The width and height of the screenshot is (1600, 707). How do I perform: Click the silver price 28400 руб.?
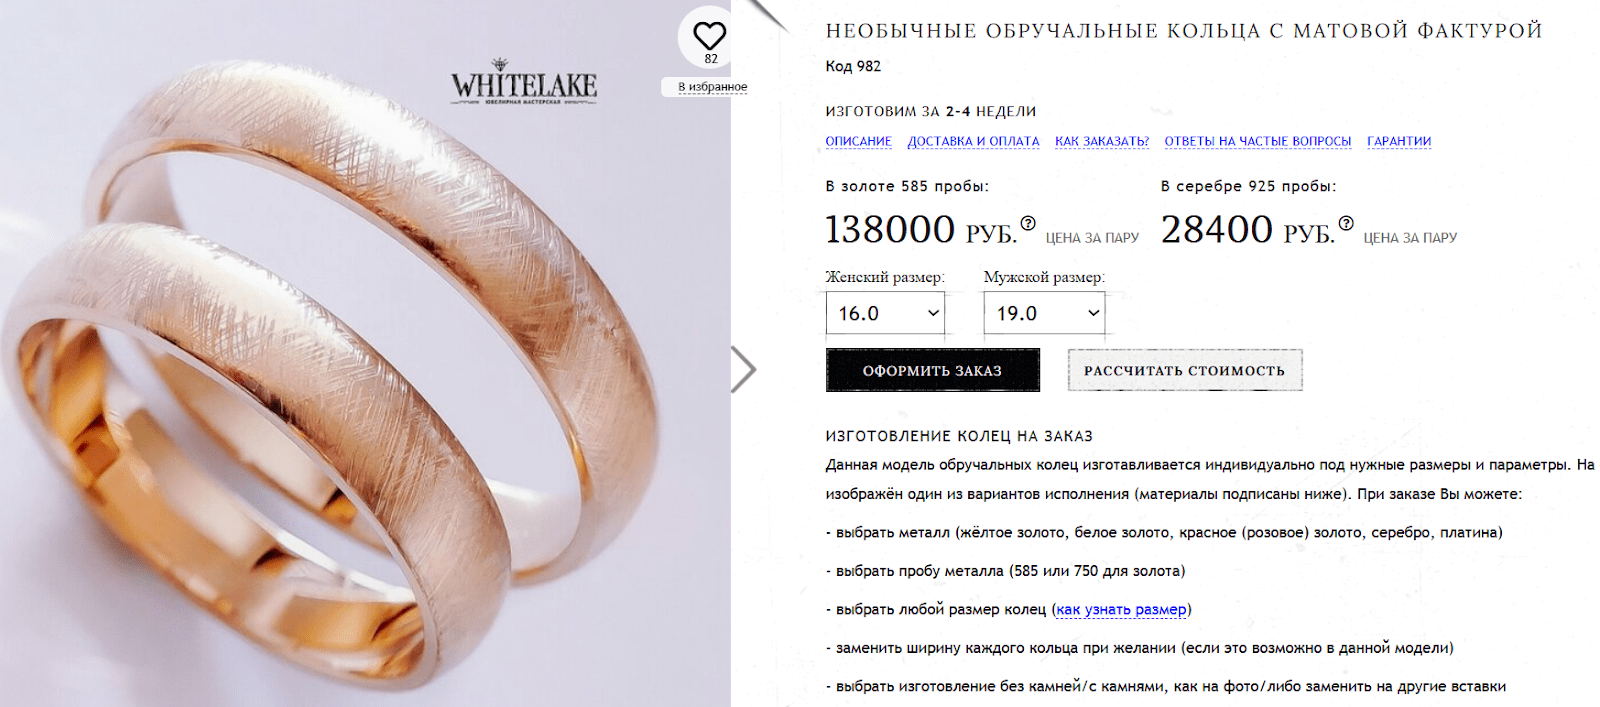(1247, 230)
